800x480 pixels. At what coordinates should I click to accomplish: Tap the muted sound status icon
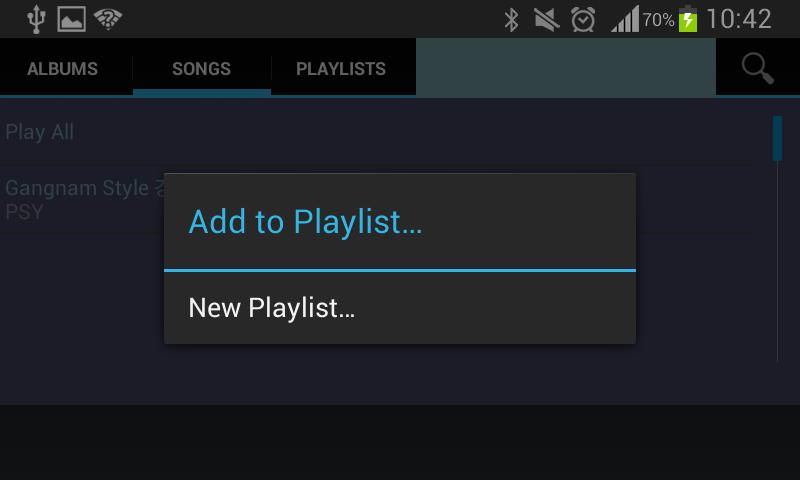point(546,20)
